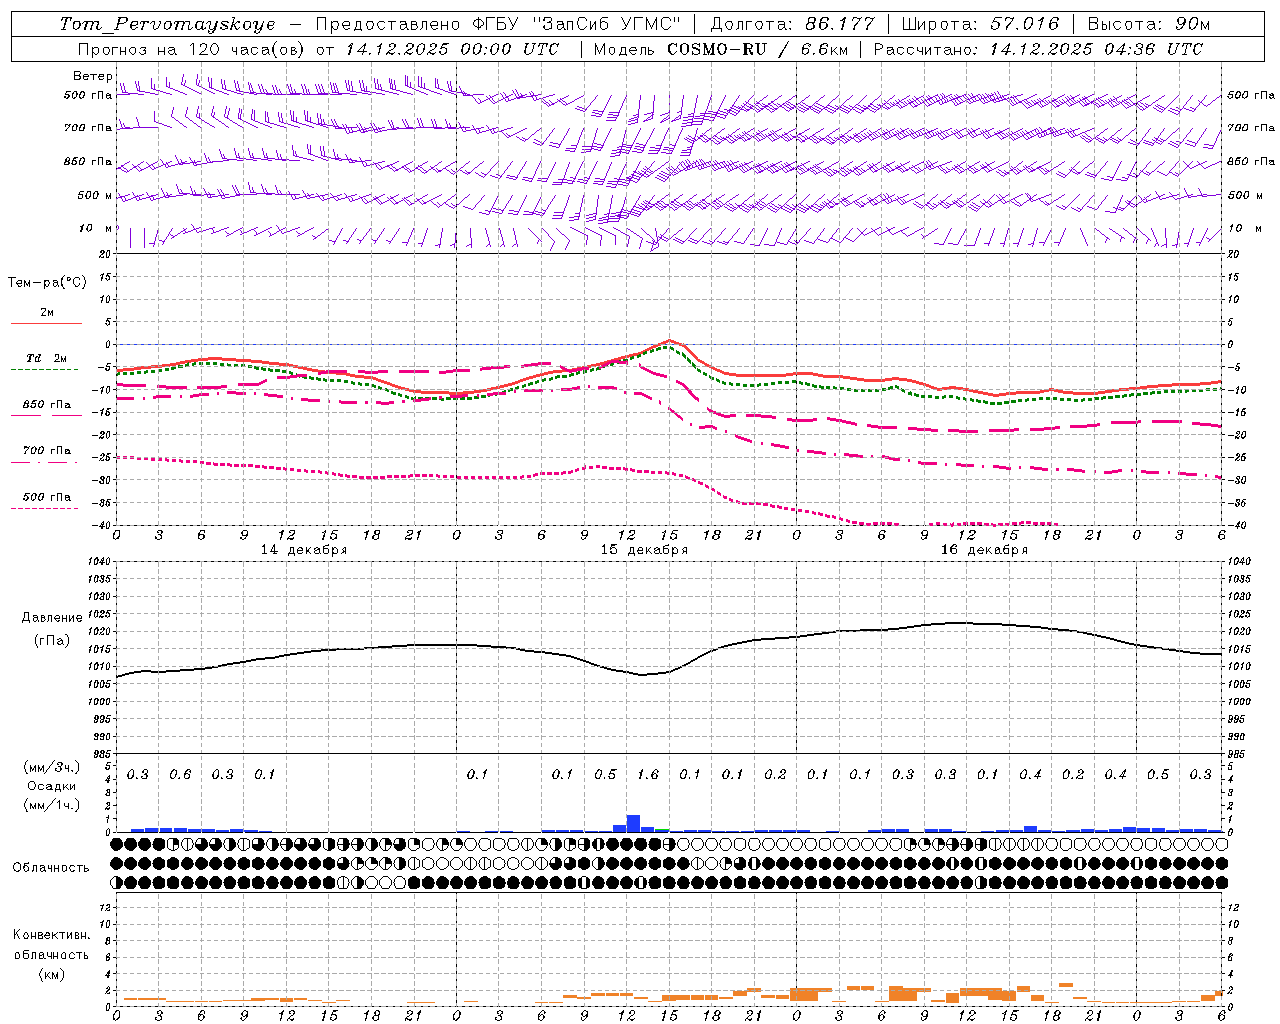This screenshot has width=1280, height=1024.
Task: Click the Конвективн. convective cloud label
Action: pos(51,935)
